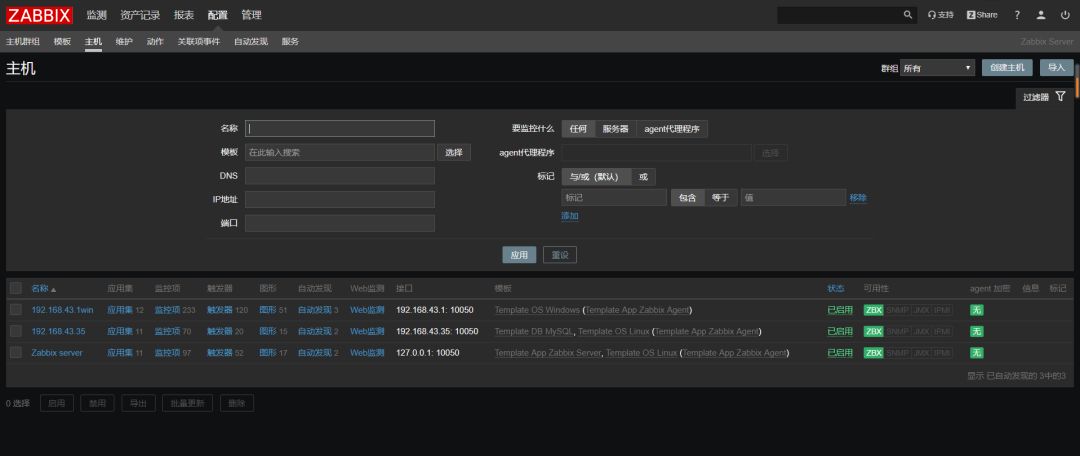Click the logout power icon

[x=1066, y=14]
